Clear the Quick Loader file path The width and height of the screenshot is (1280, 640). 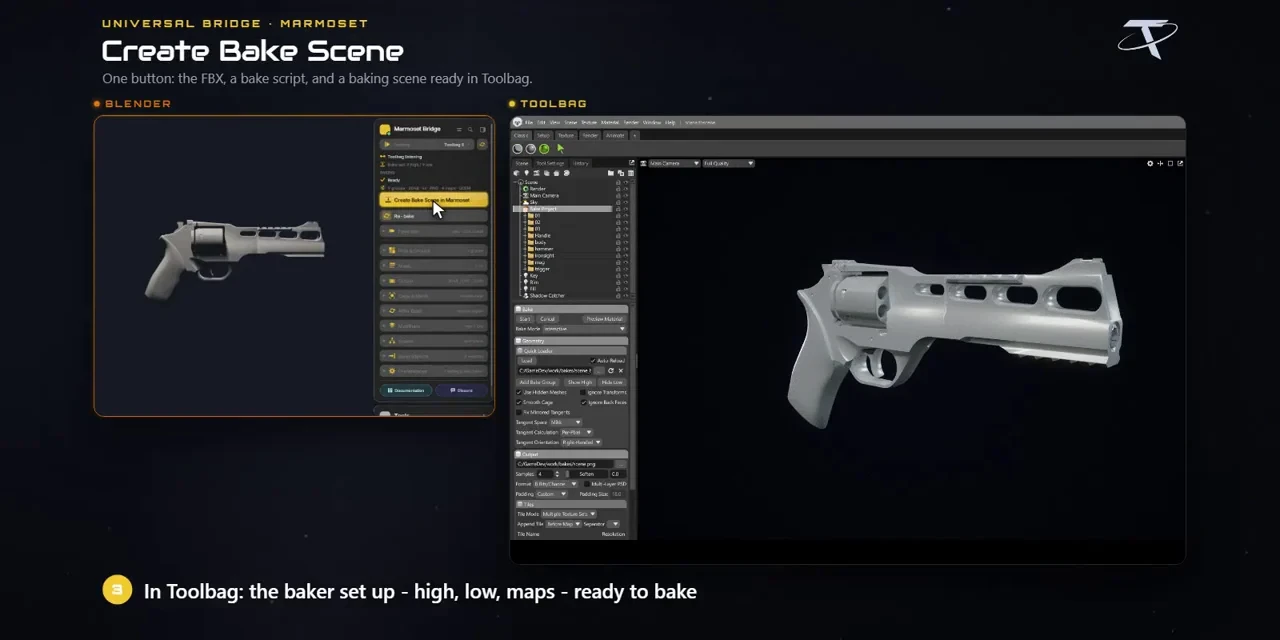[620, 371]
